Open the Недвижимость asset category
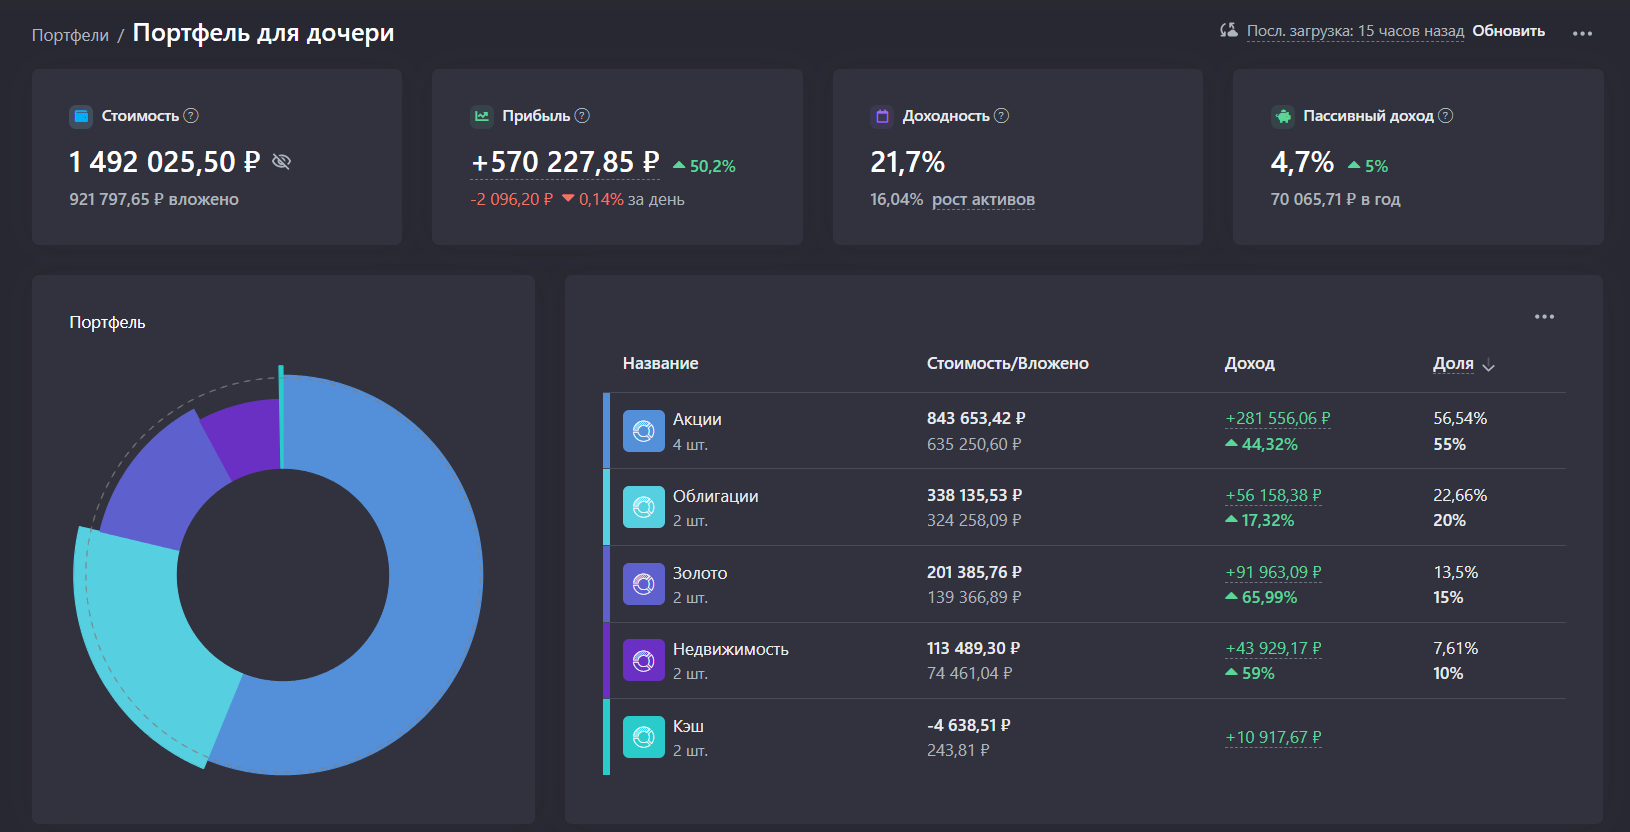This screenshot has width=1630, height=832. (x=730, y=649)
